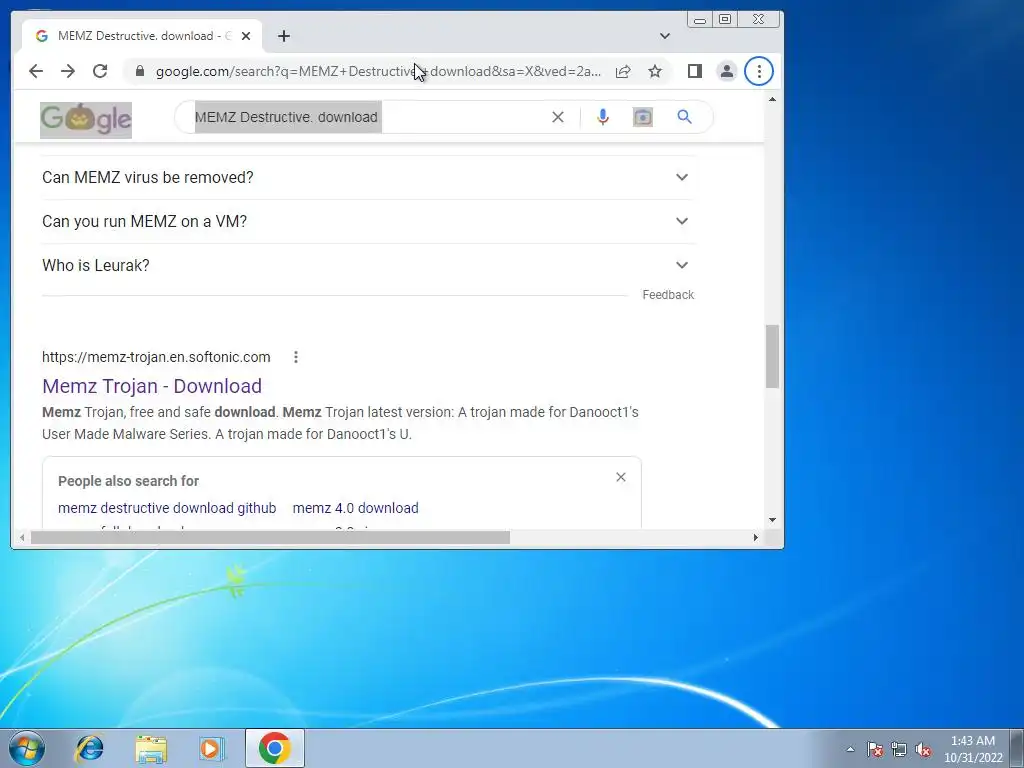Select the MEMZ Destructive download tab

[142, 36]
